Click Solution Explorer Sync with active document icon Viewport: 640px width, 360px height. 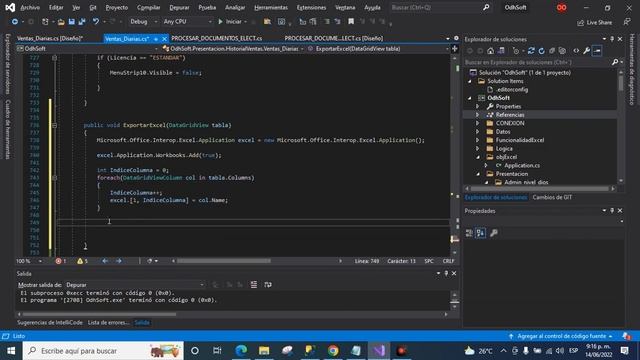(x=531, y=51)
